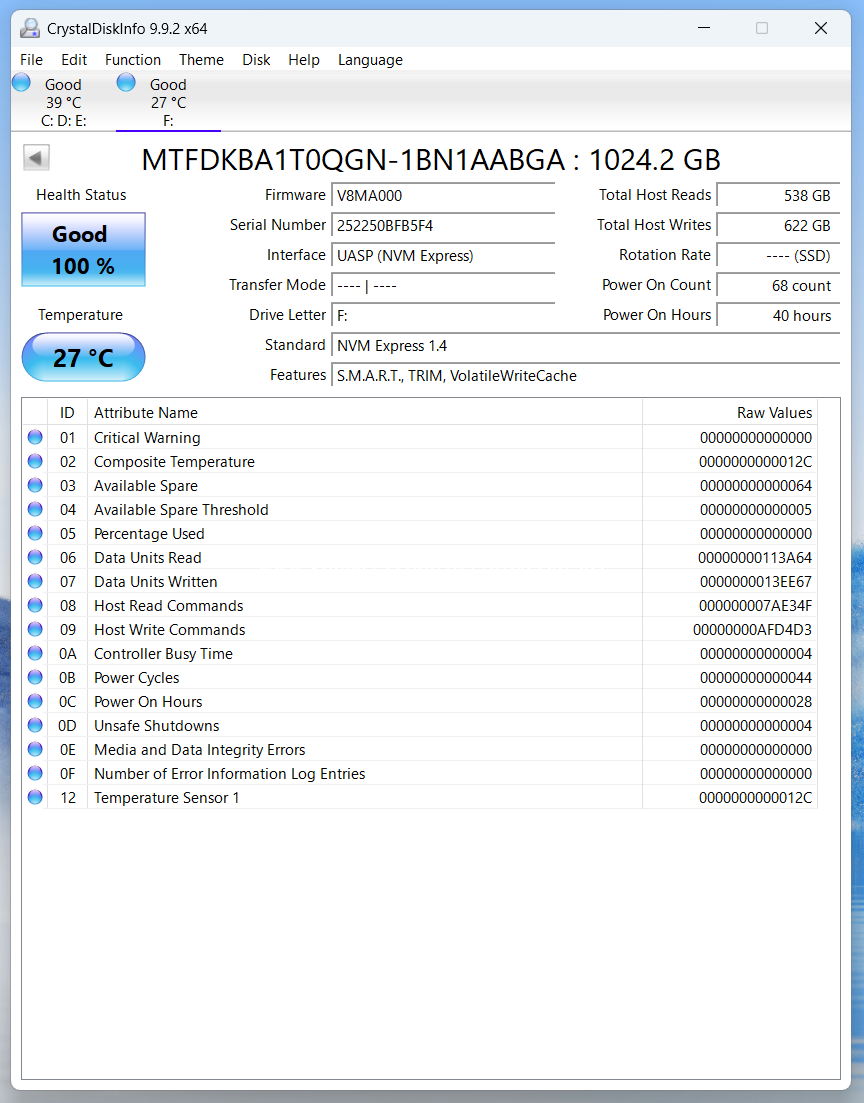Click the status orb for Critical Warning
The height and width of the screenshot is (1103, 864).
click(x=35, y=438)
